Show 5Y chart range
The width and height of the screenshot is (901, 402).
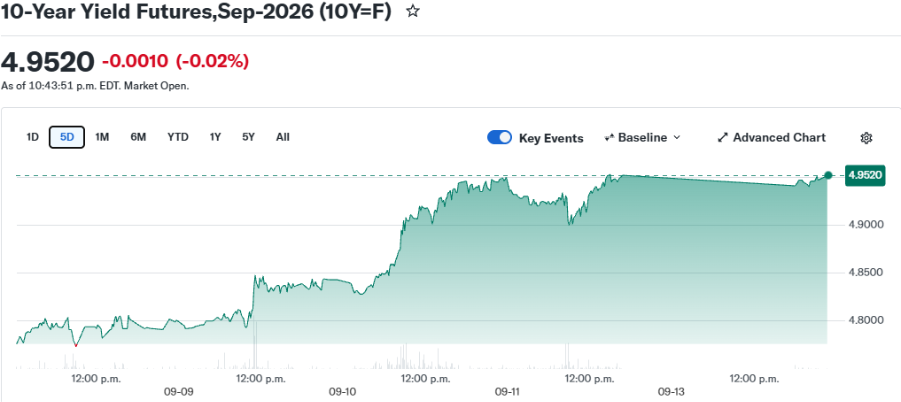[248, 137]
